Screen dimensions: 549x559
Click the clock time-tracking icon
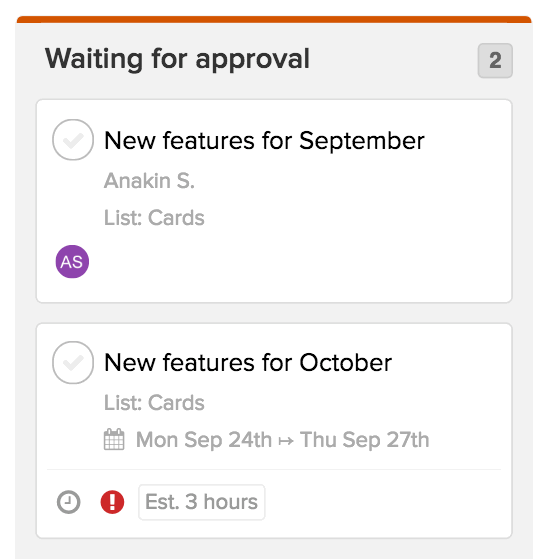click(68, 502)
